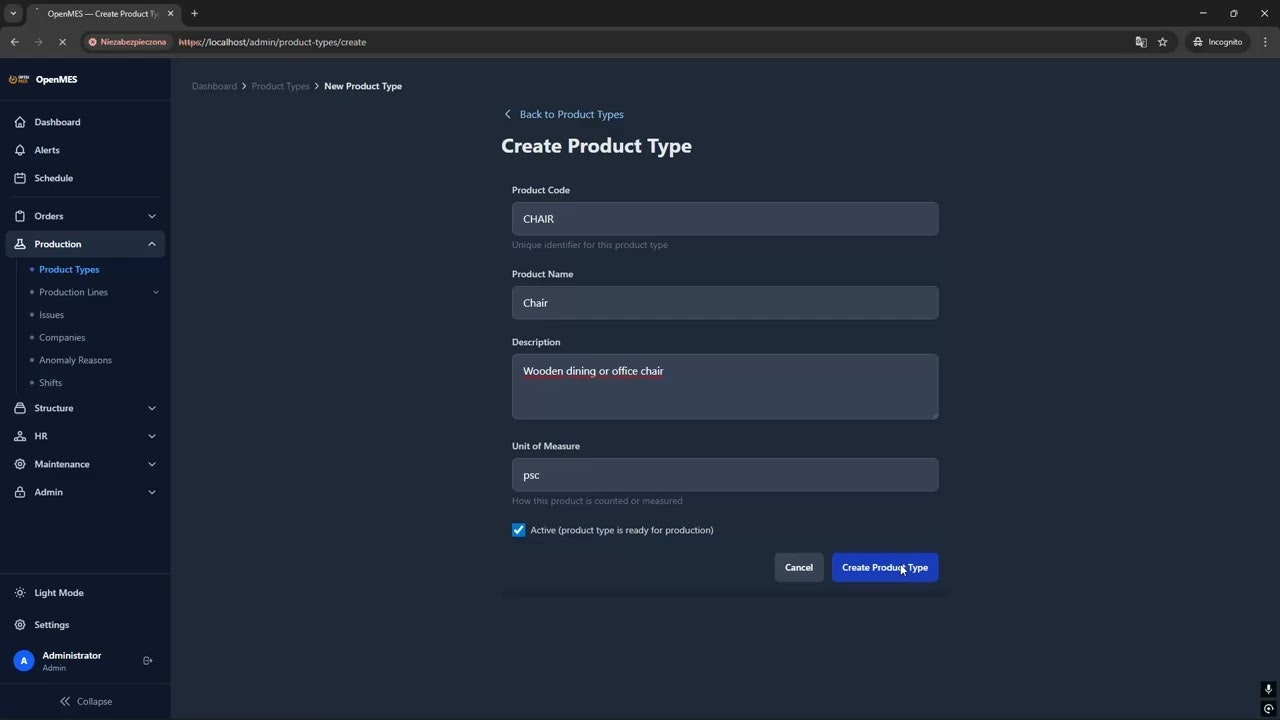Open Anomaly Reasons in sidebar
The width and height of the screenshot is (1280, 720).
pos(75,360)
